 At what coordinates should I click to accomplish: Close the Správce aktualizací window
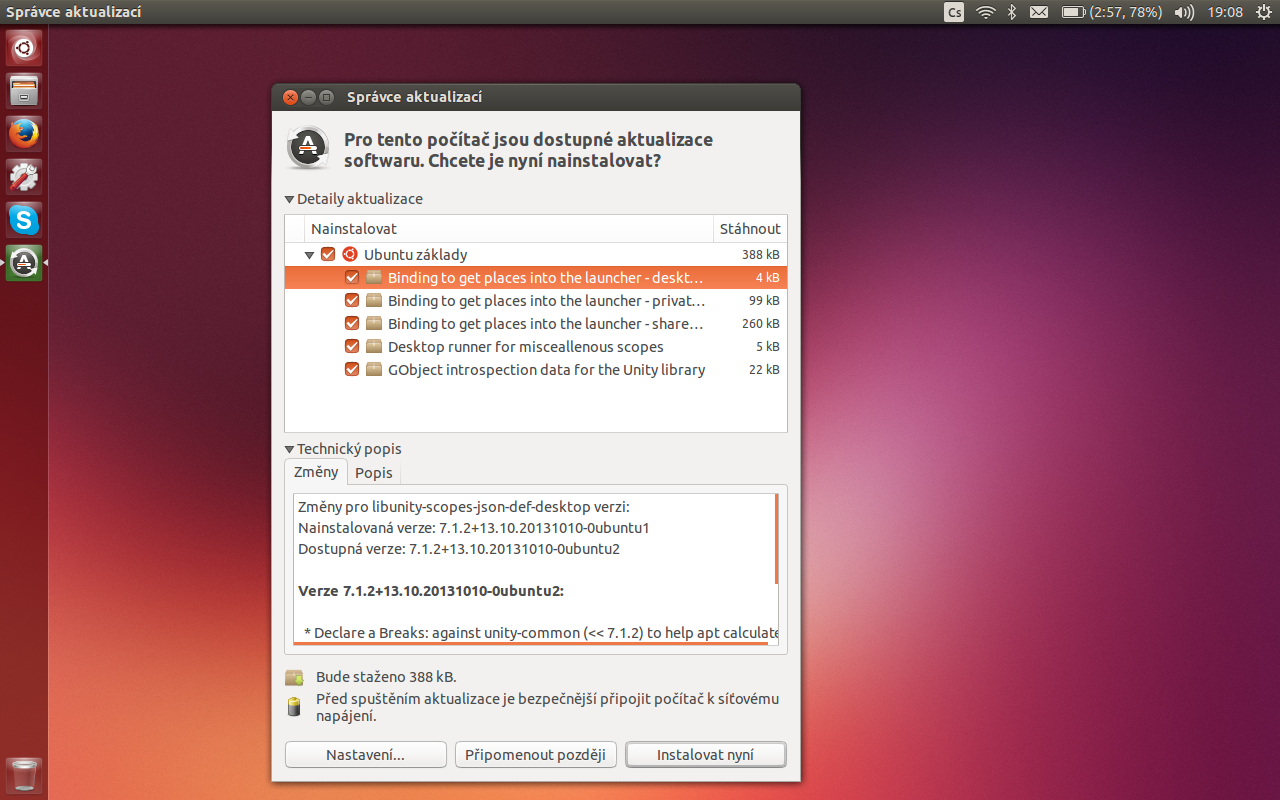click(x=290, y=97)
